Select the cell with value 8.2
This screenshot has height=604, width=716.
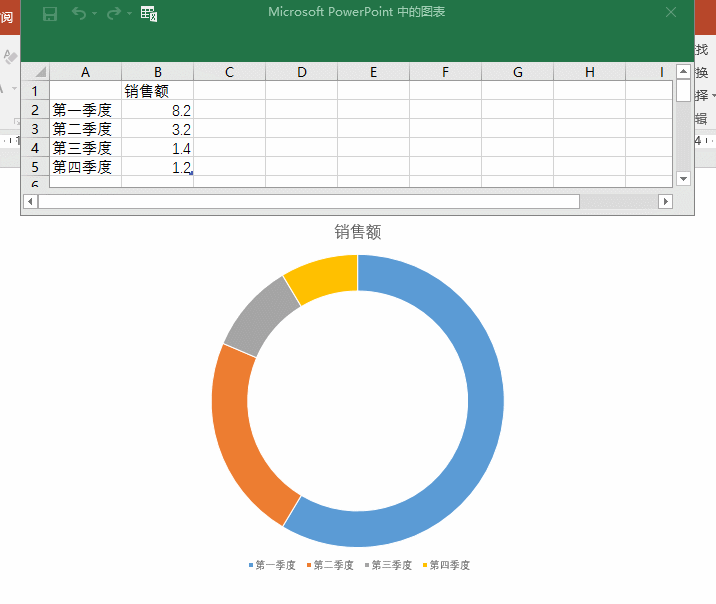[157, 110]
